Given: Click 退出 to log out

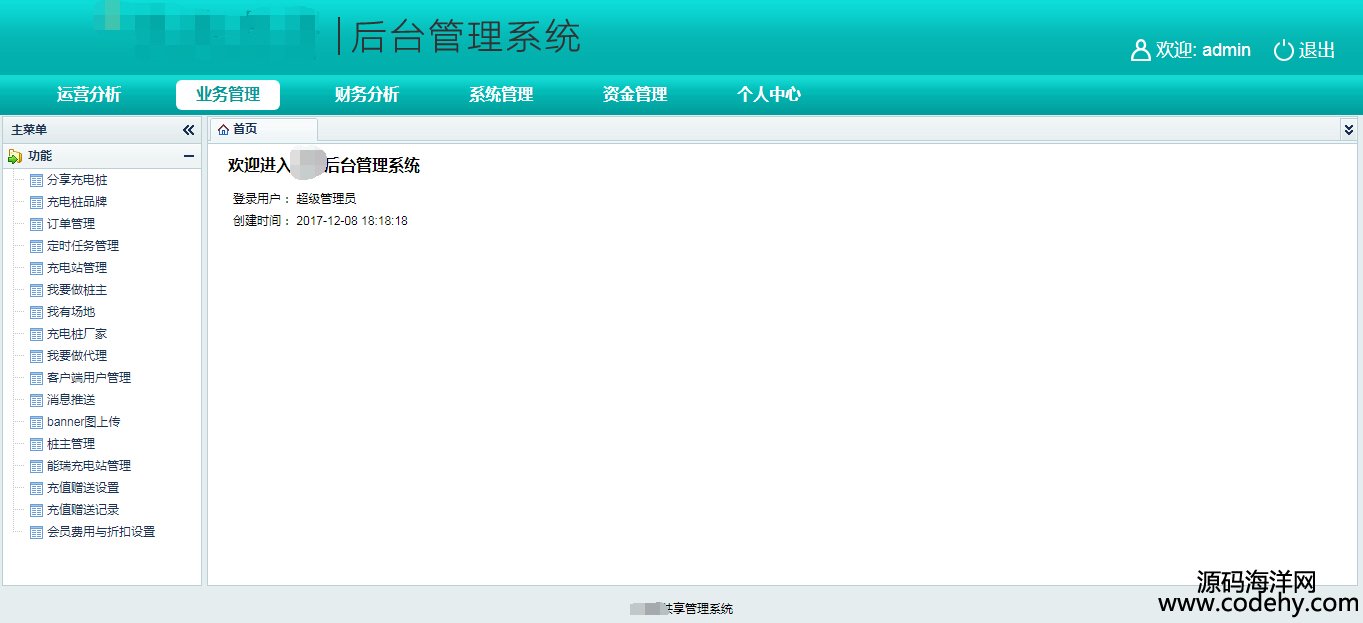Looking at the screenshot, I should (x=1317, y=50).
